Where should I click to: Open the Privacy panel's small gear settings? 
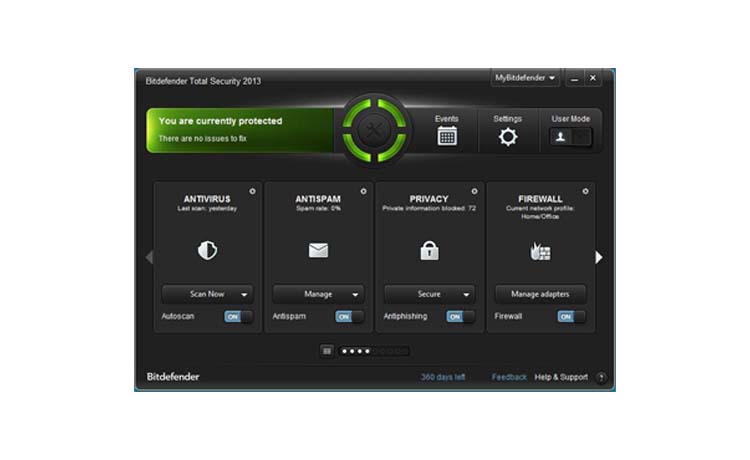point(474,191)
